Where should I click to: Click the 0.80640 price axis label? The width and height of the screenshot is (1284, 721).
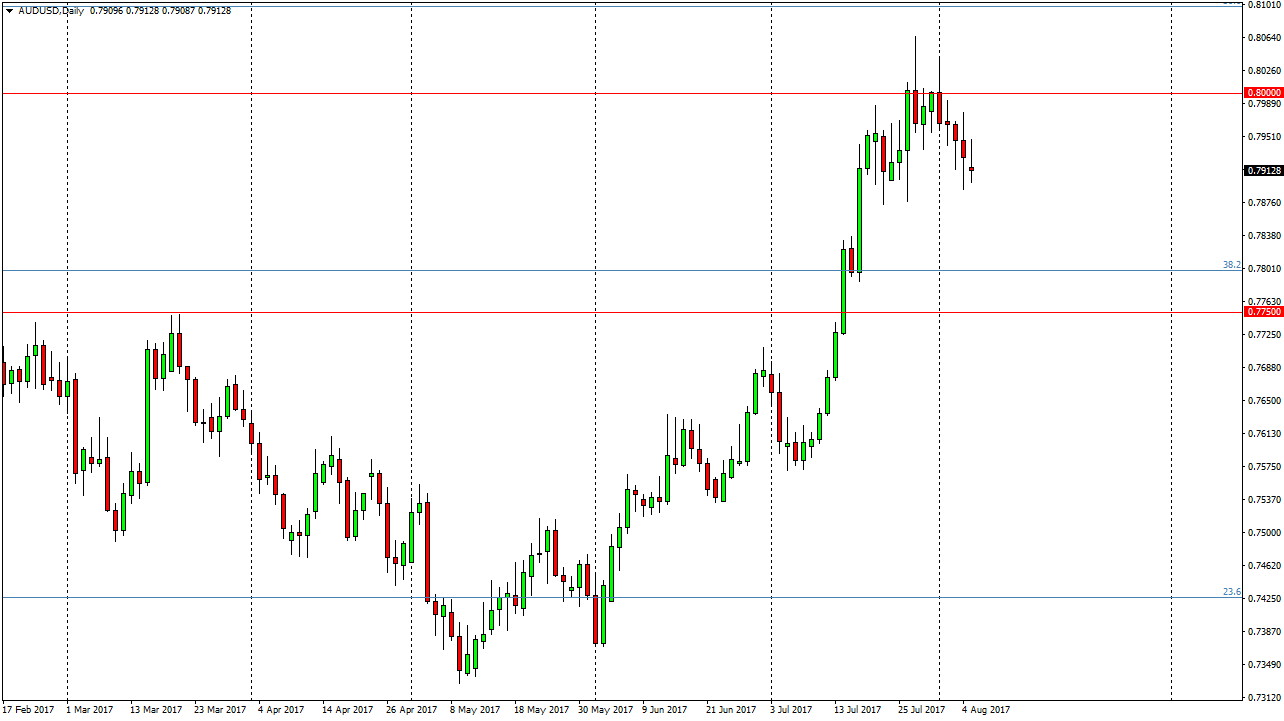click(x=1264, y=38)
